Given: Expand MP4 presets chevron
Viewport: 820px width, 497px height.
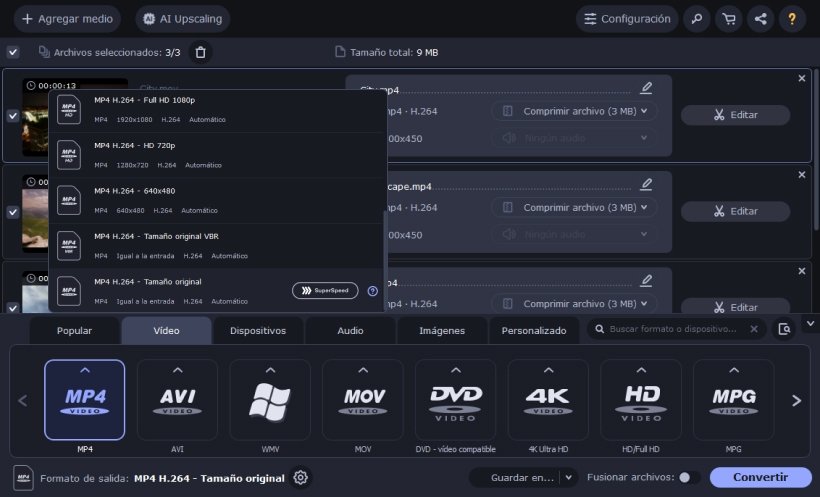Looking at the screenshot, I should [x=85, y=370].
